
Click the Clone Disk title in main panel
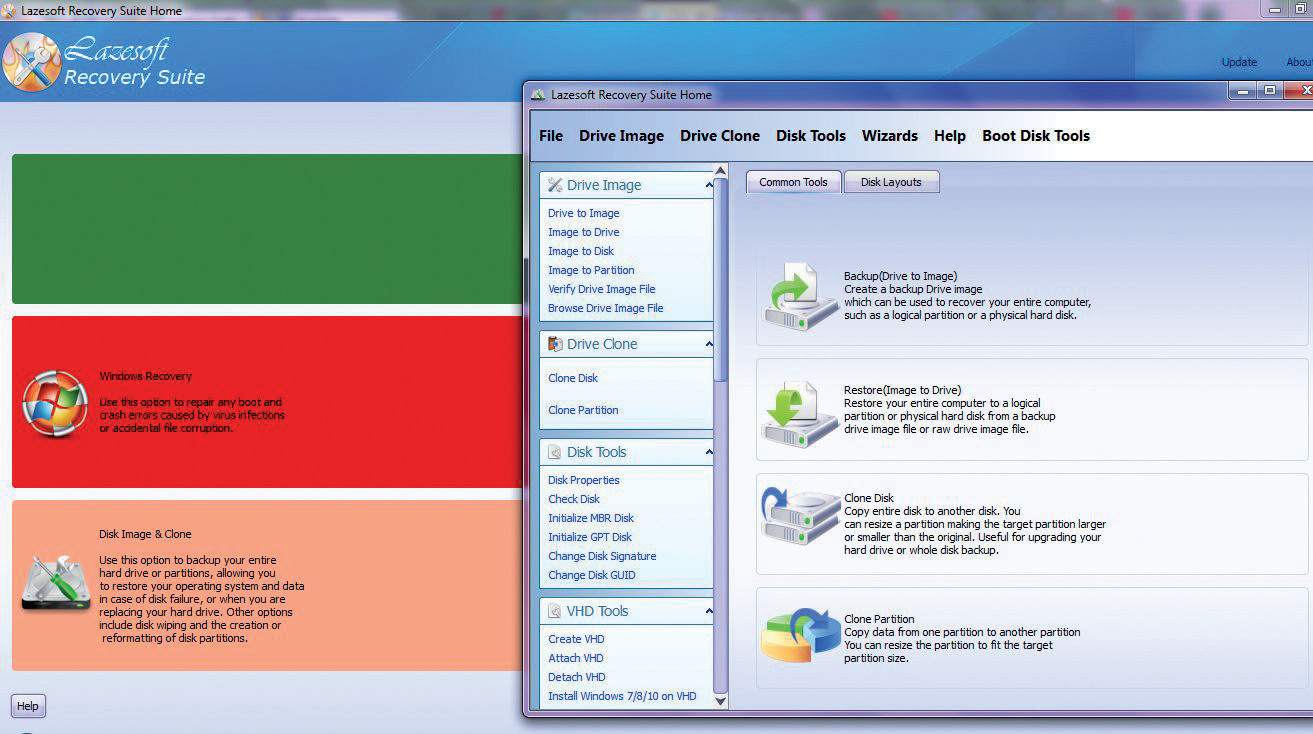869,498
